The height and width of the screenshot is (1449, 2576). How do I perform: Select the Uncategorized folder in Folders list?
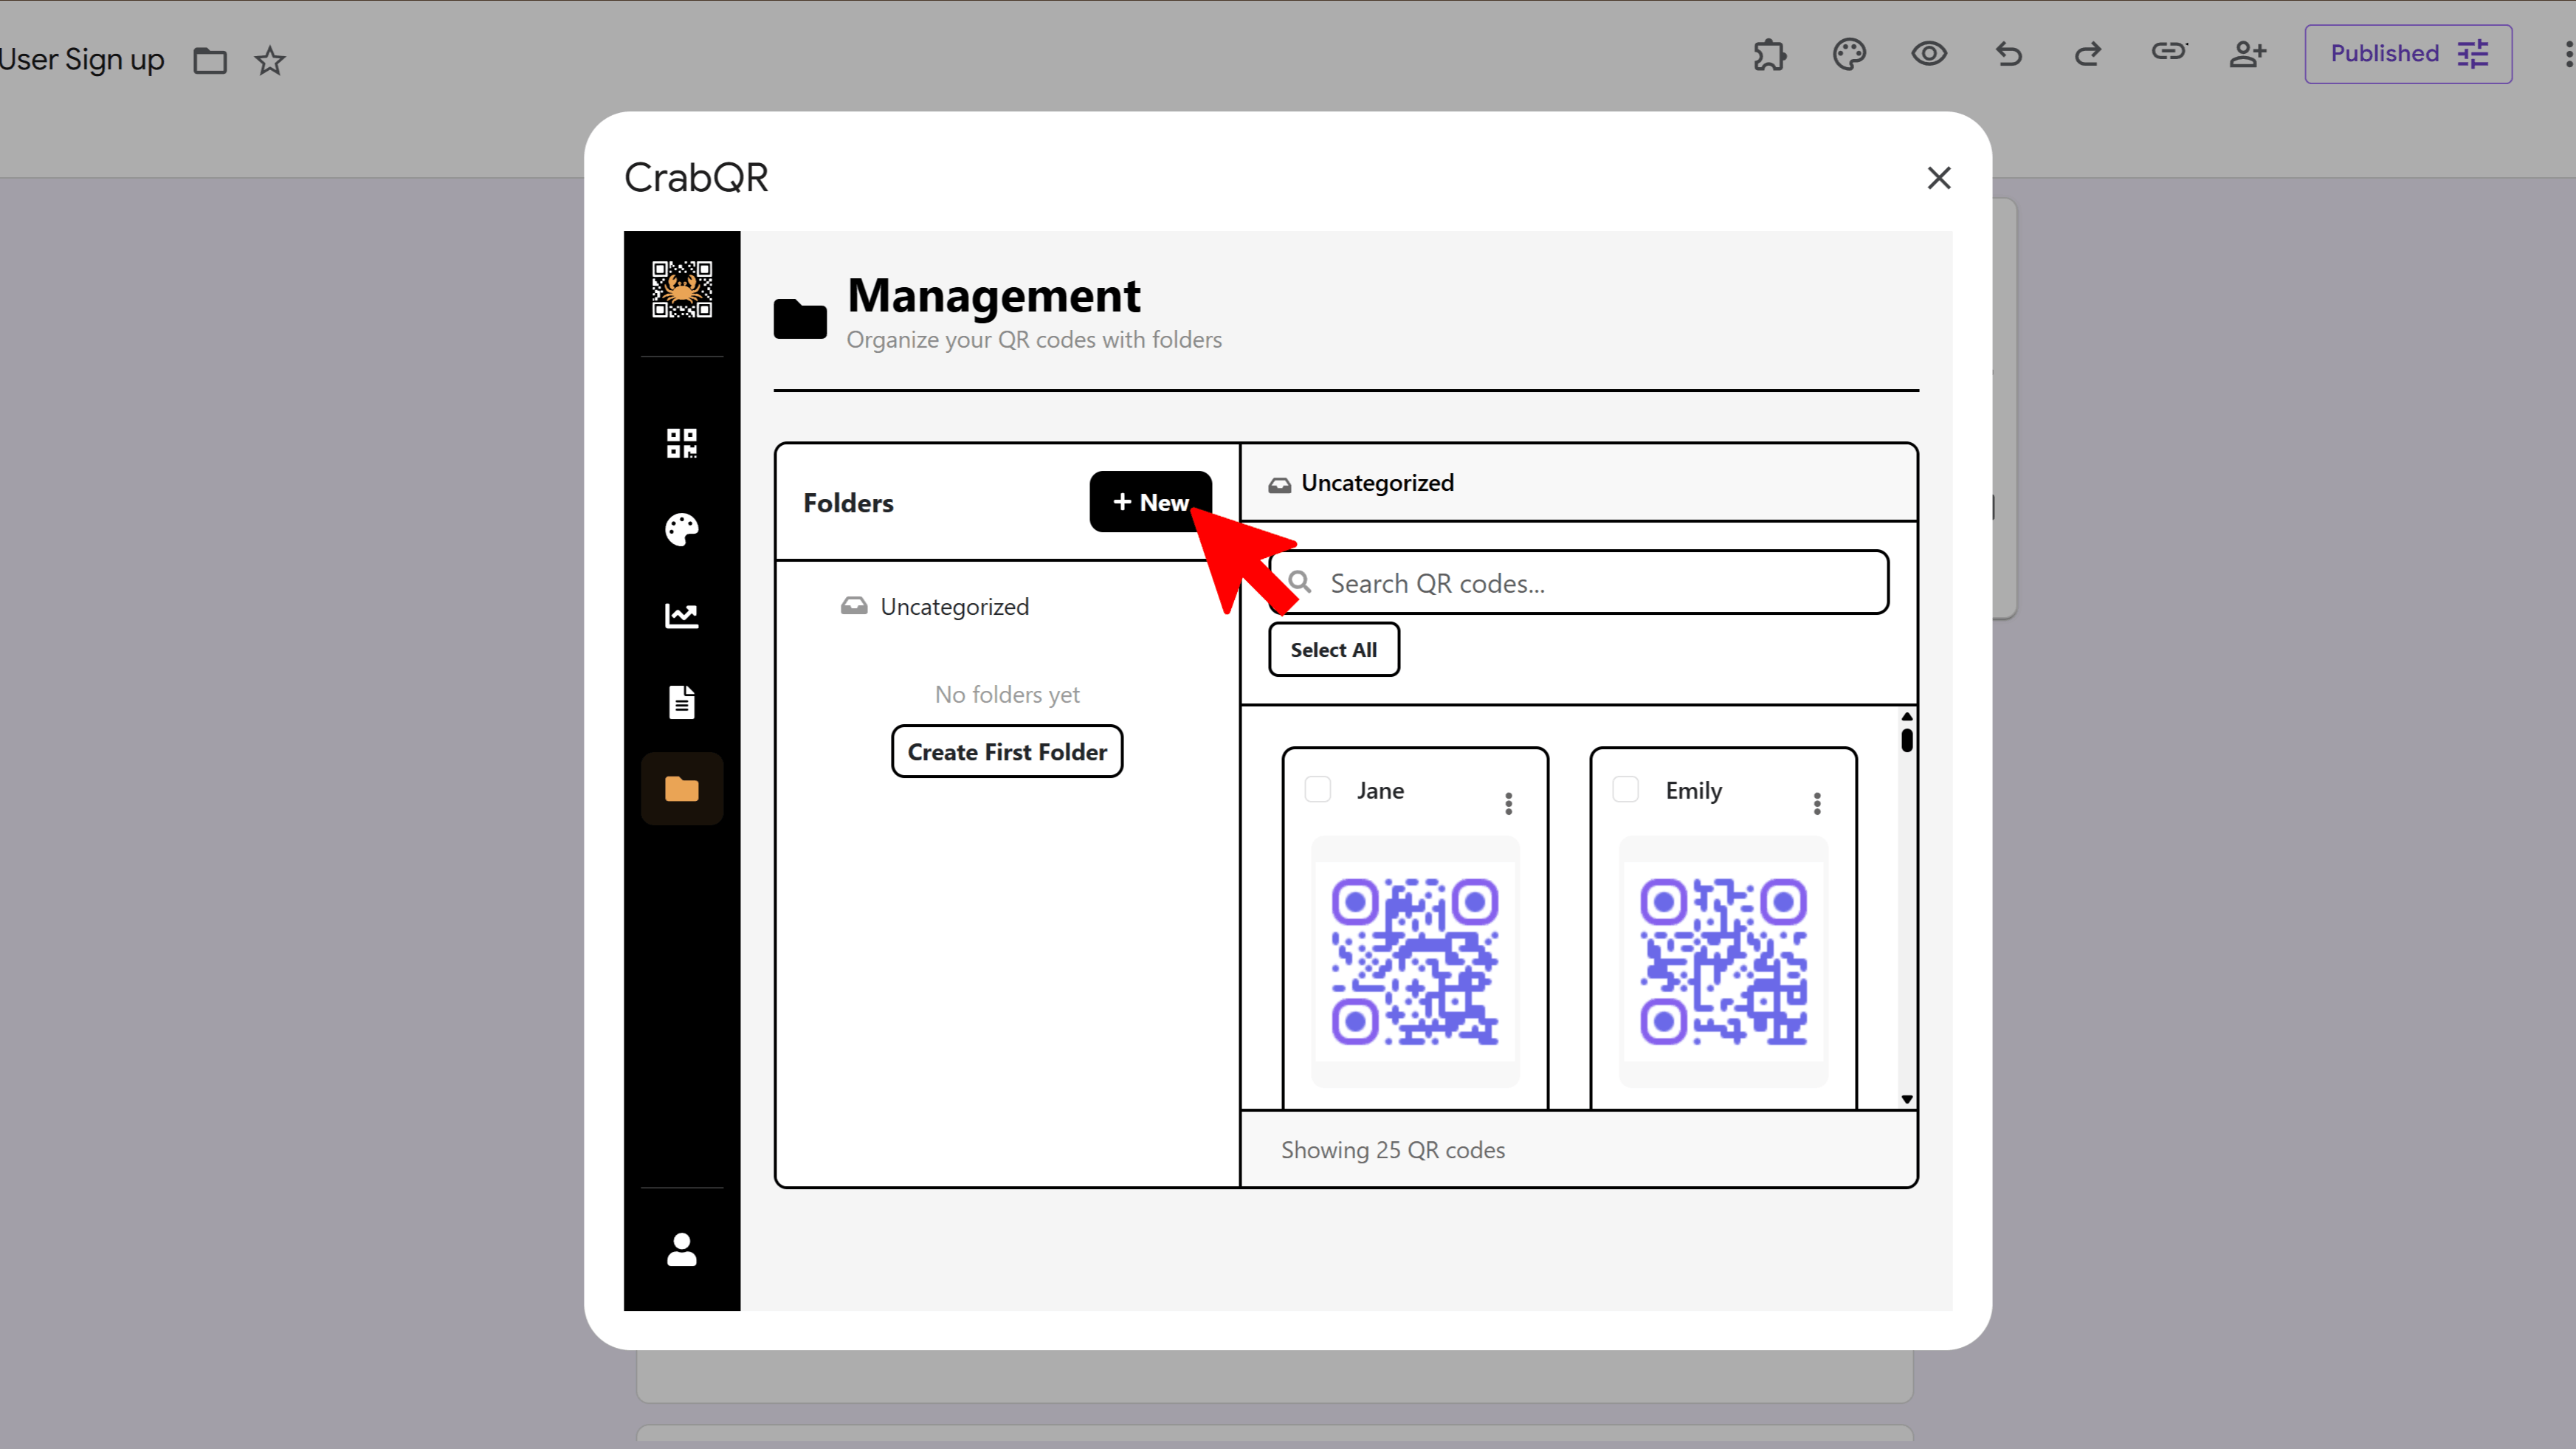(954, 606)
